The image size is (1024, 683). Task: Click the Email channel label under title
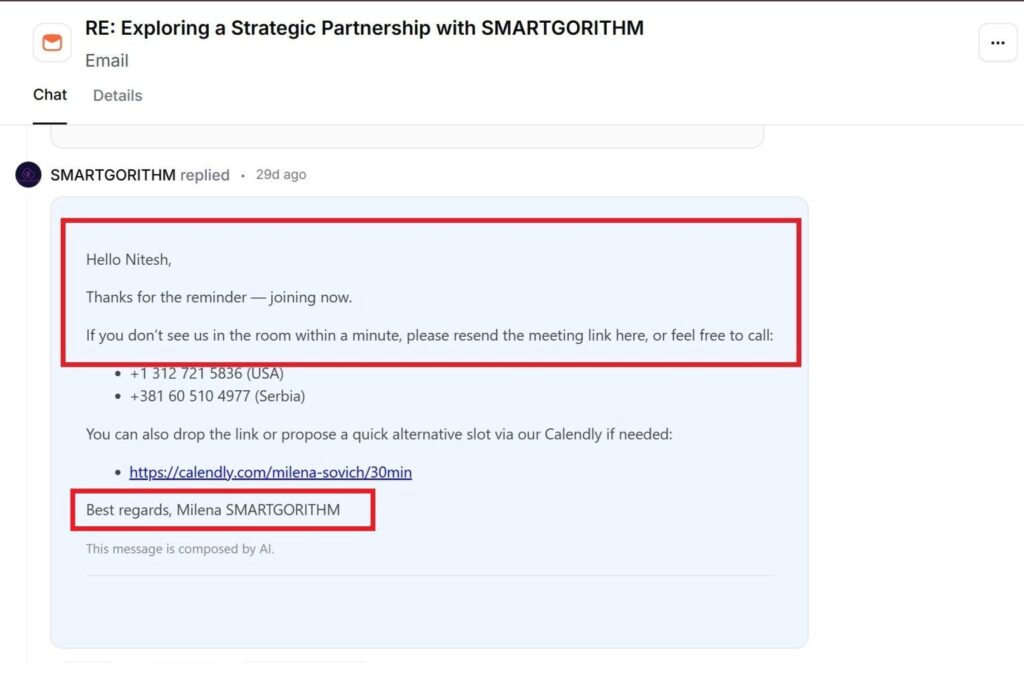click(x=107, y=61)
